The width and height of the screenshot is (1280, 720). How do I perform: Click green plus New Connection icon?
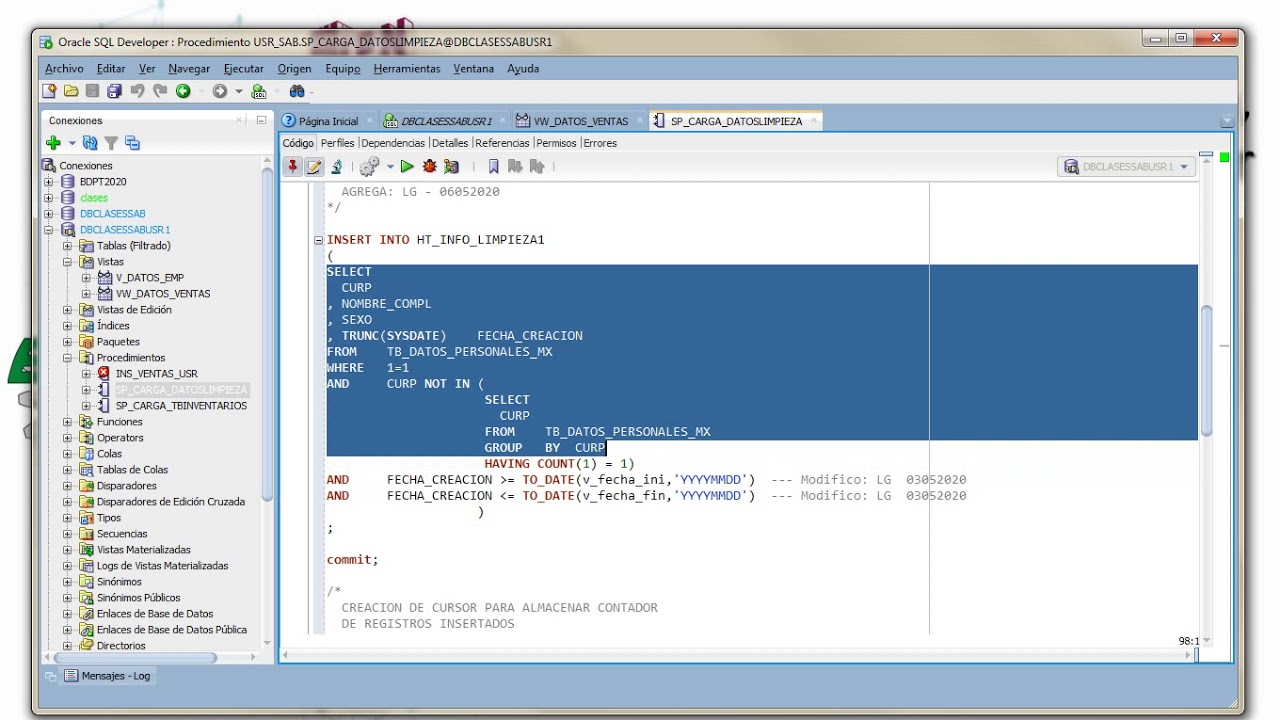click(54, 143)
